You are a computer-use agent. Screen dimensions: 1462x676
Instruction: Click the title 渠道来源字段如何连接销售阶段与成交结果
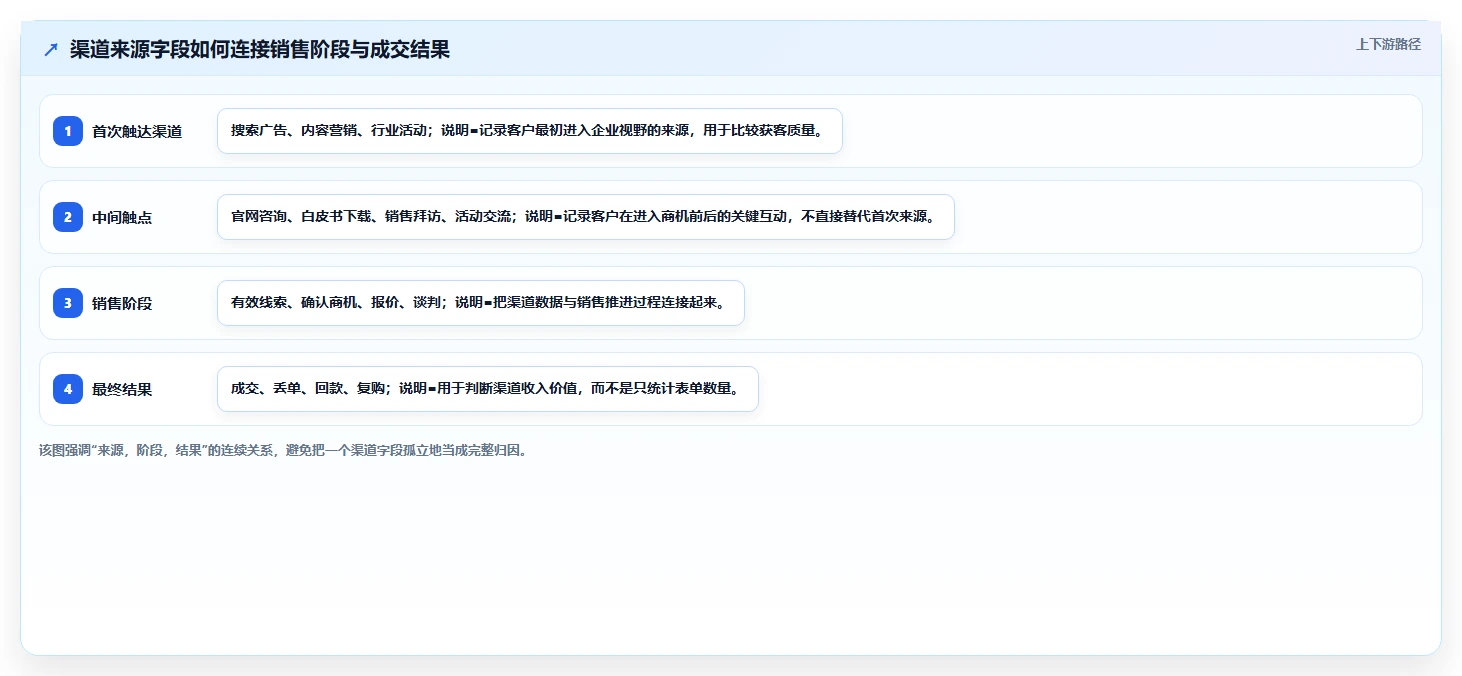260,50
